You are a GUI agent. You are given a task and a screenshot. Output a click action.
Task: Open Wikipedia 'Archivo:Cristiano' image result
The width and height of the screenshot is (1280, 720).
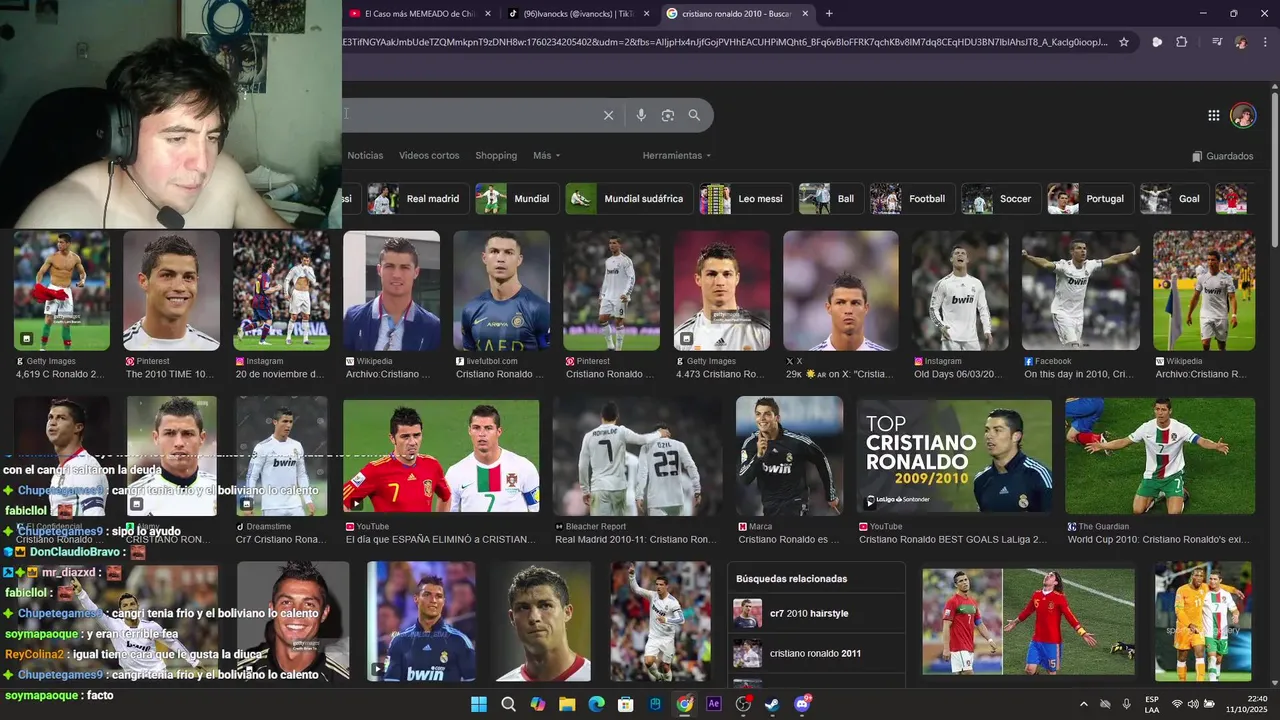391,291
